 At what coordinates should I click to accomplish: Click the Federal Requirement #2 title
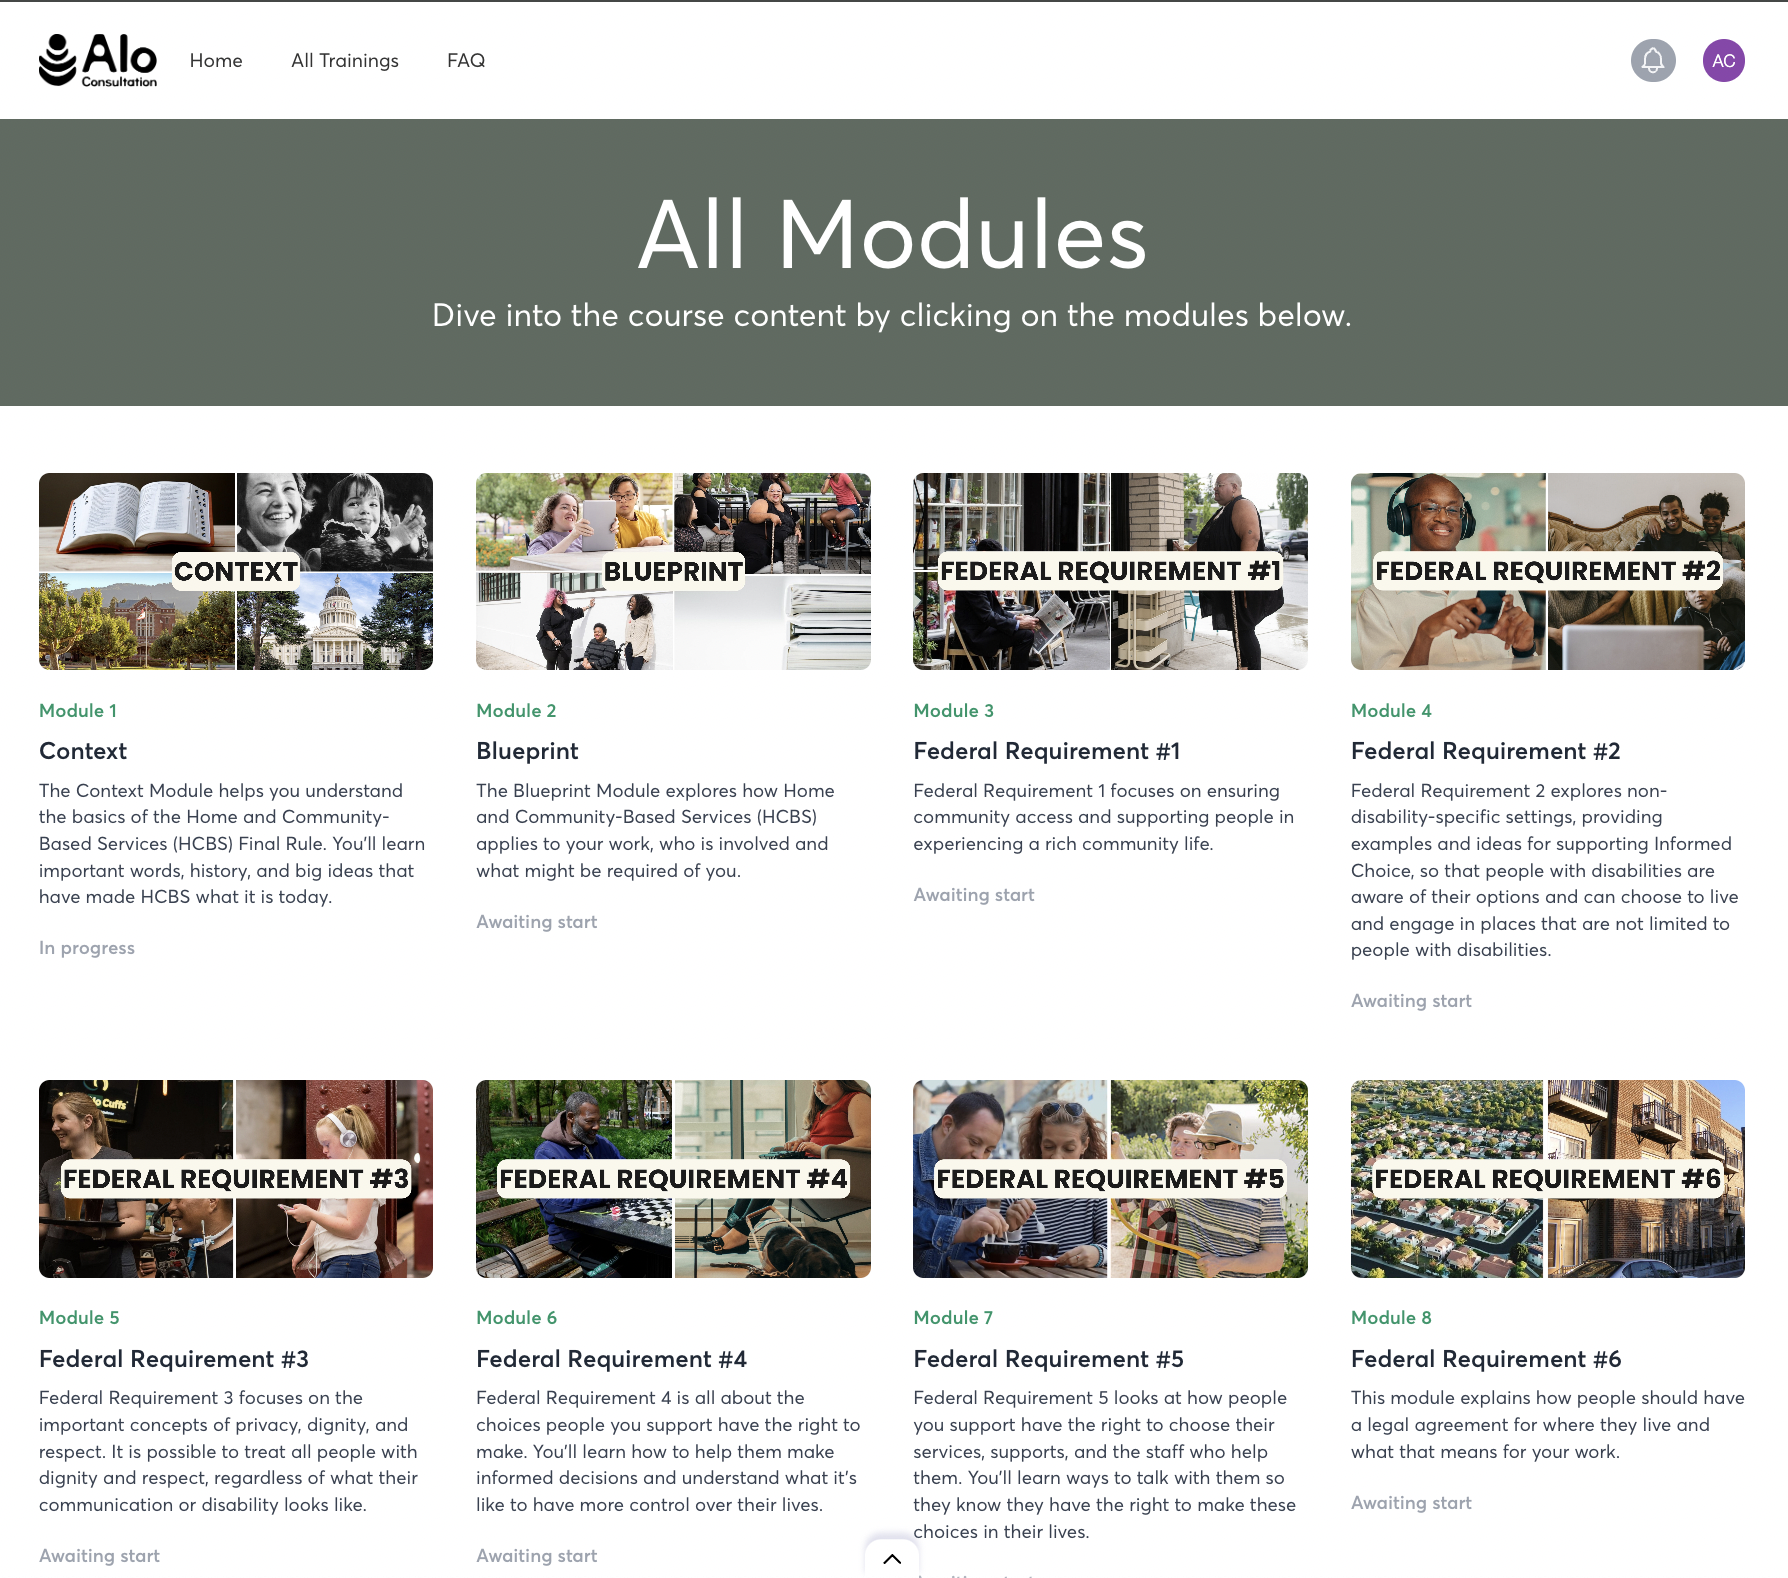[1486, 751]
